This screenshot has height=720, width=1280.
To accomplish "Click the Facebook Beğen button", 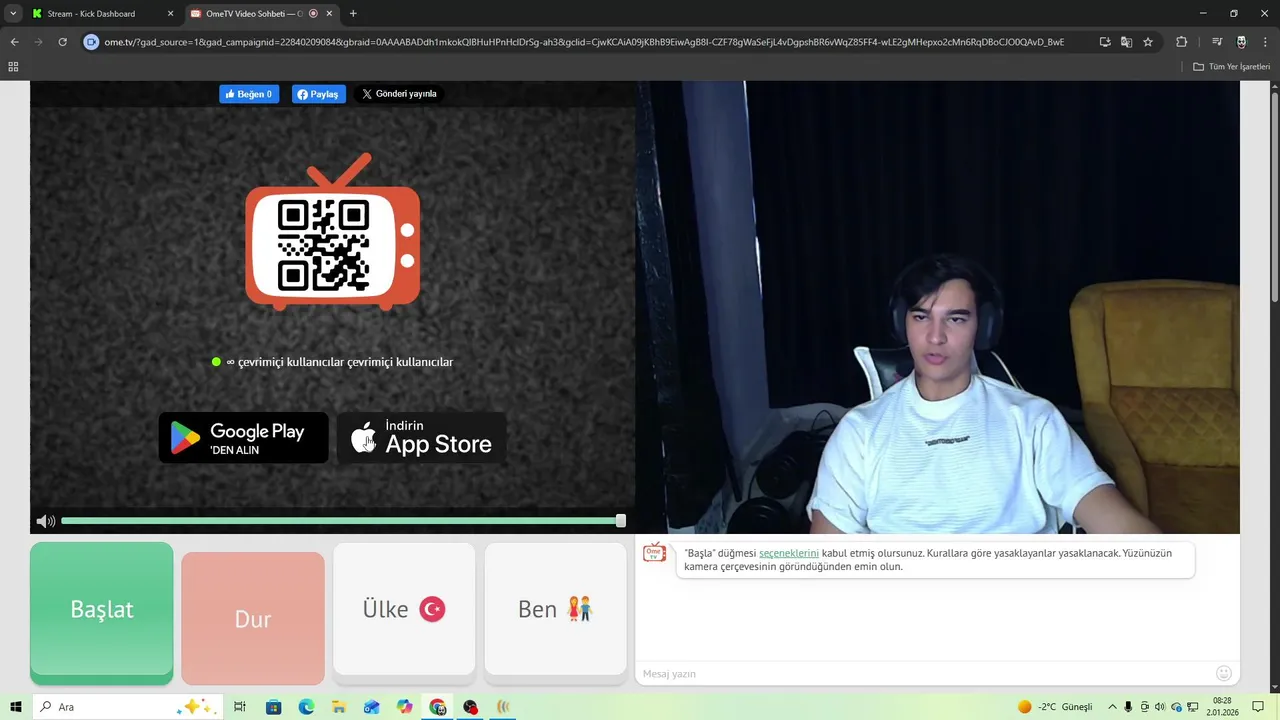I will click(249, 94).
